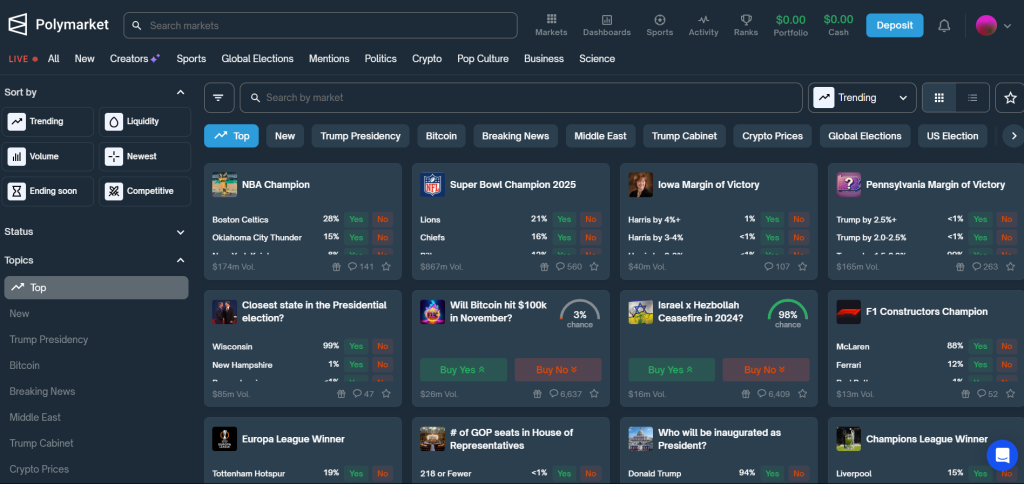Select the Breaking News topic chip
The height and width of the screenshot is (484, 1024).
point(515,136)
